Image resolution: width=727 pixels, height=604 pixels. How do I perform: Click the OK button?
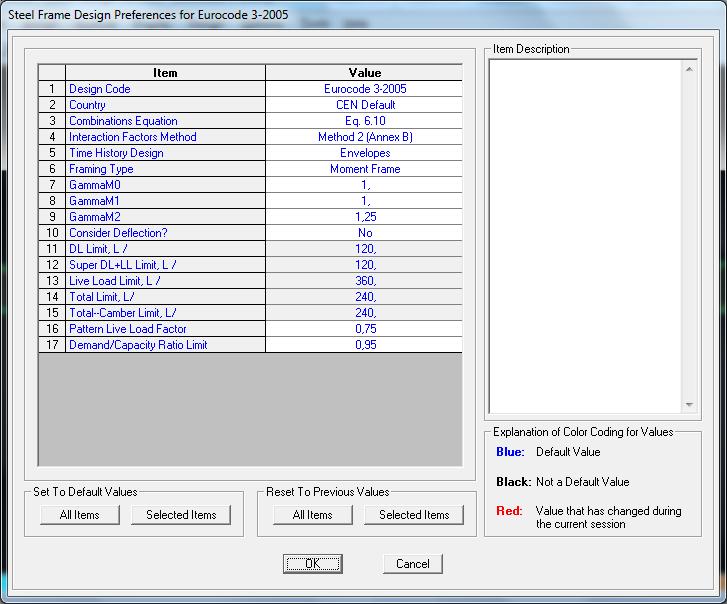coord(312,564)
